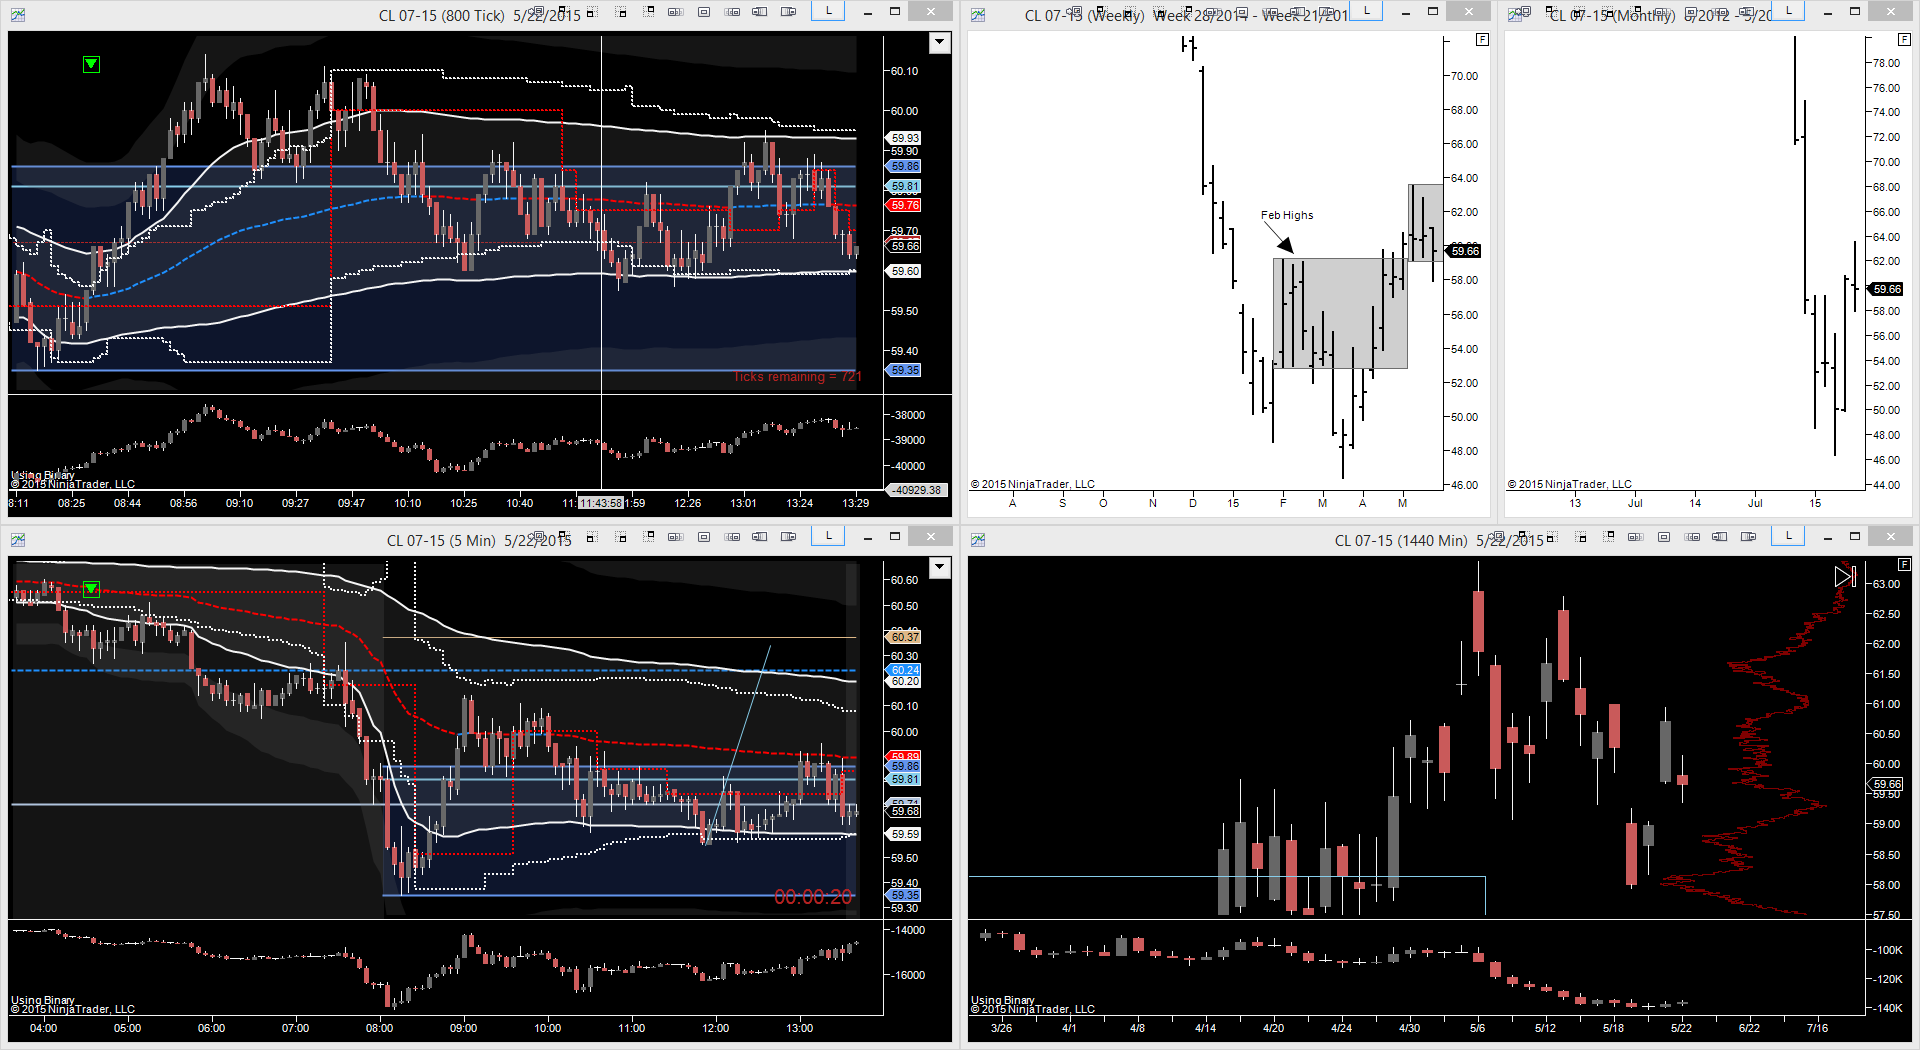Click the single centered-rectangle layout icon in 800 Tick title bar
This screenshot has width=1920, height=1050.
point(703,12)
